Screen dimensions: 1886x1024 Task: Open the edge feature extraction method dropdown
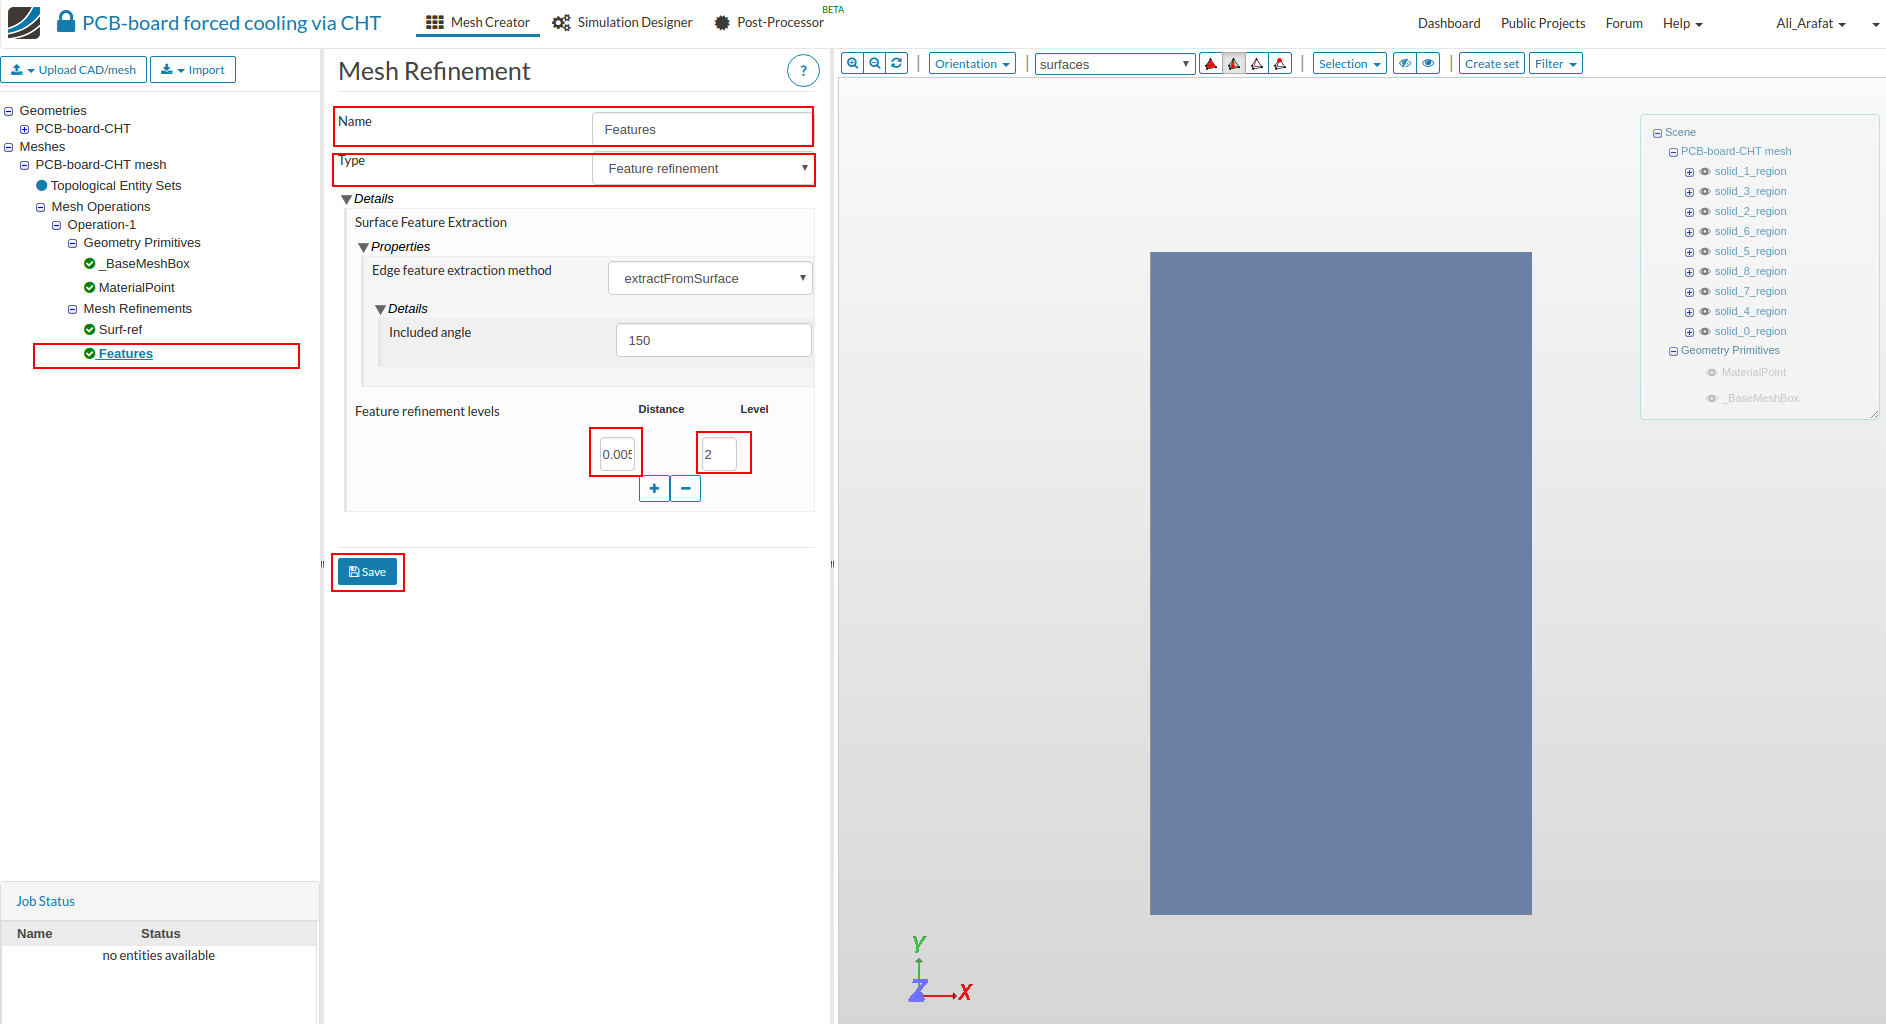[710, 278]
